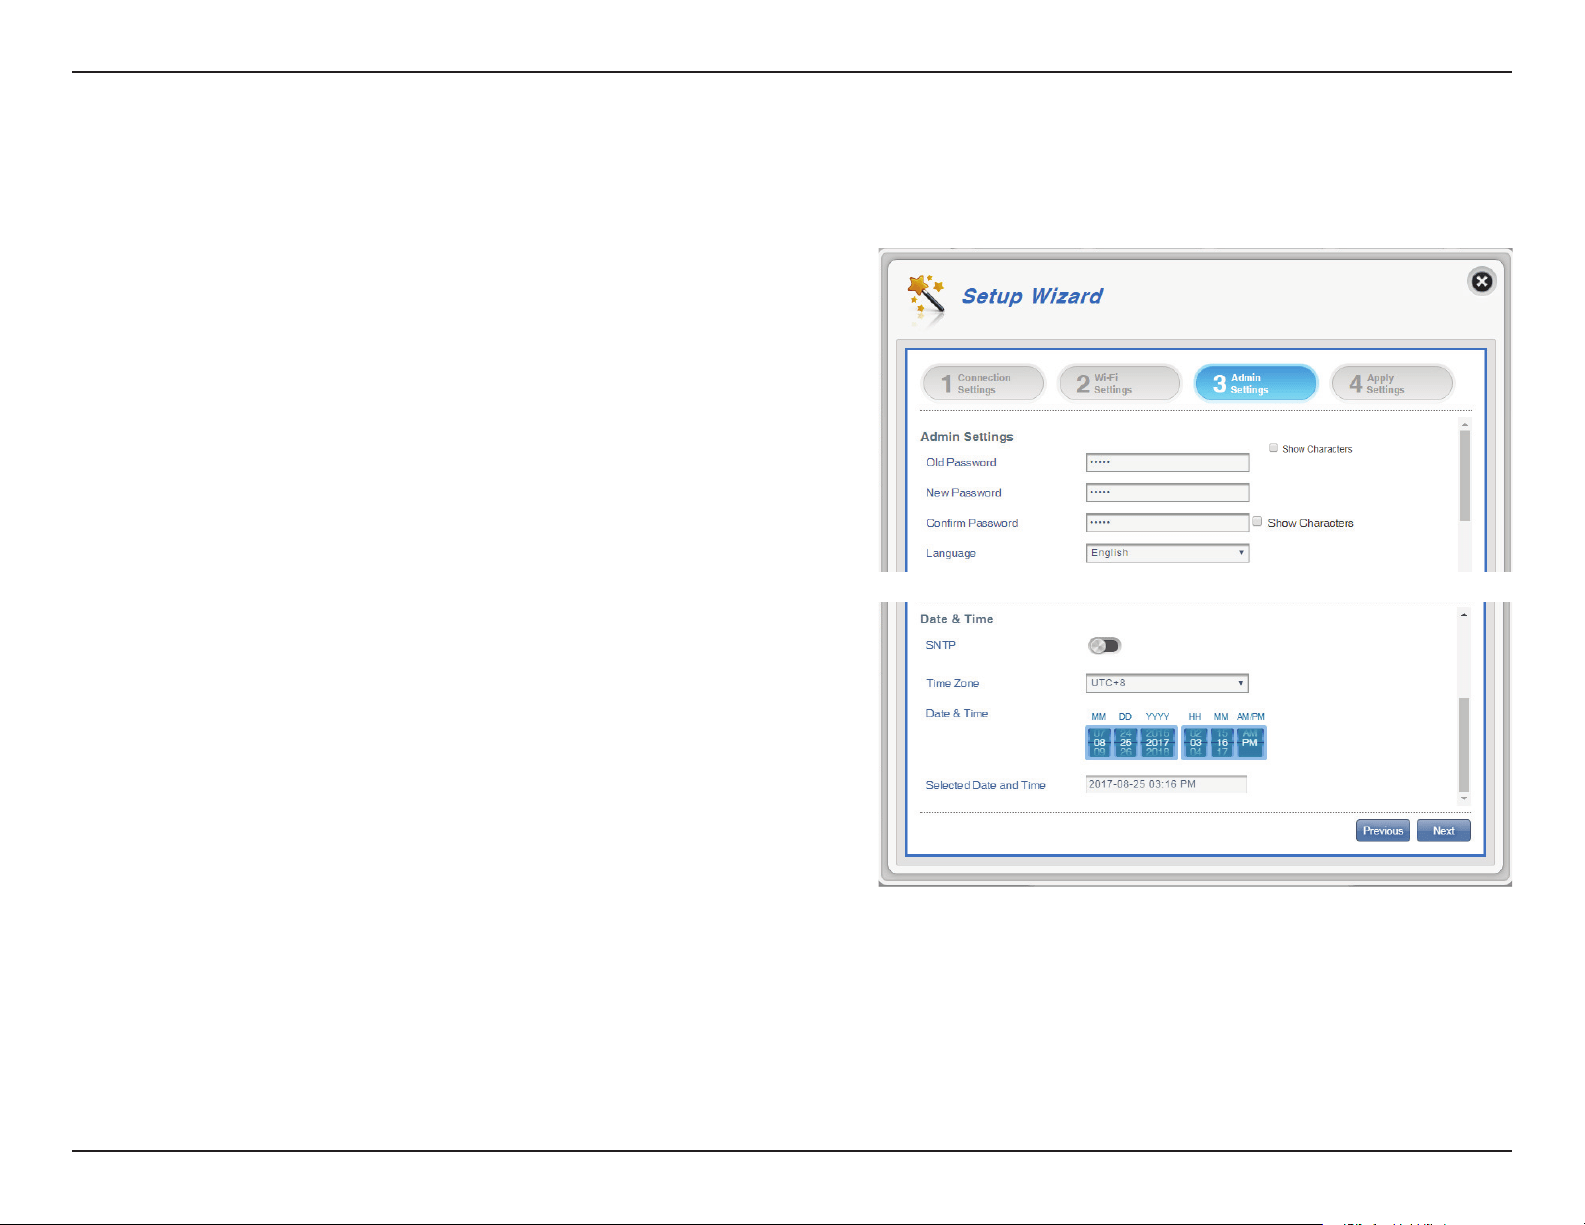
Task: Close the Setup Wizard dialog
Action: coord(1482,282)
